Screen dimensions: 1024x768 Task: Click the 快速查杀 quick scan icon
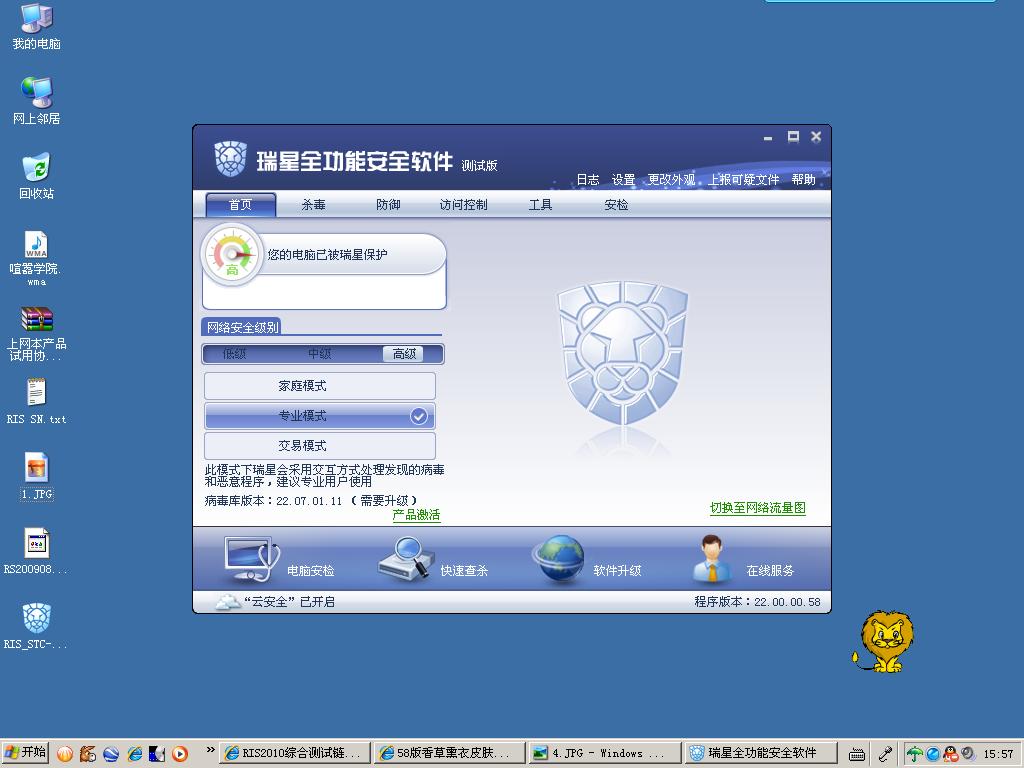(x=406, y=558)
